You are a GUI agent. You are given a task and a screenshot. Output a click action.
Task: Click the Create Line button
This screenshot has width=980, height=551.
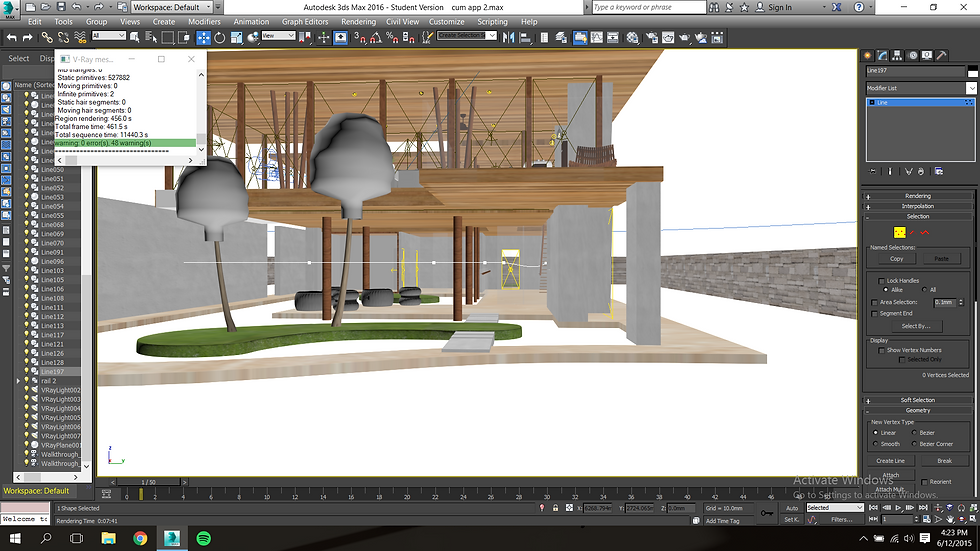point(890,461)
